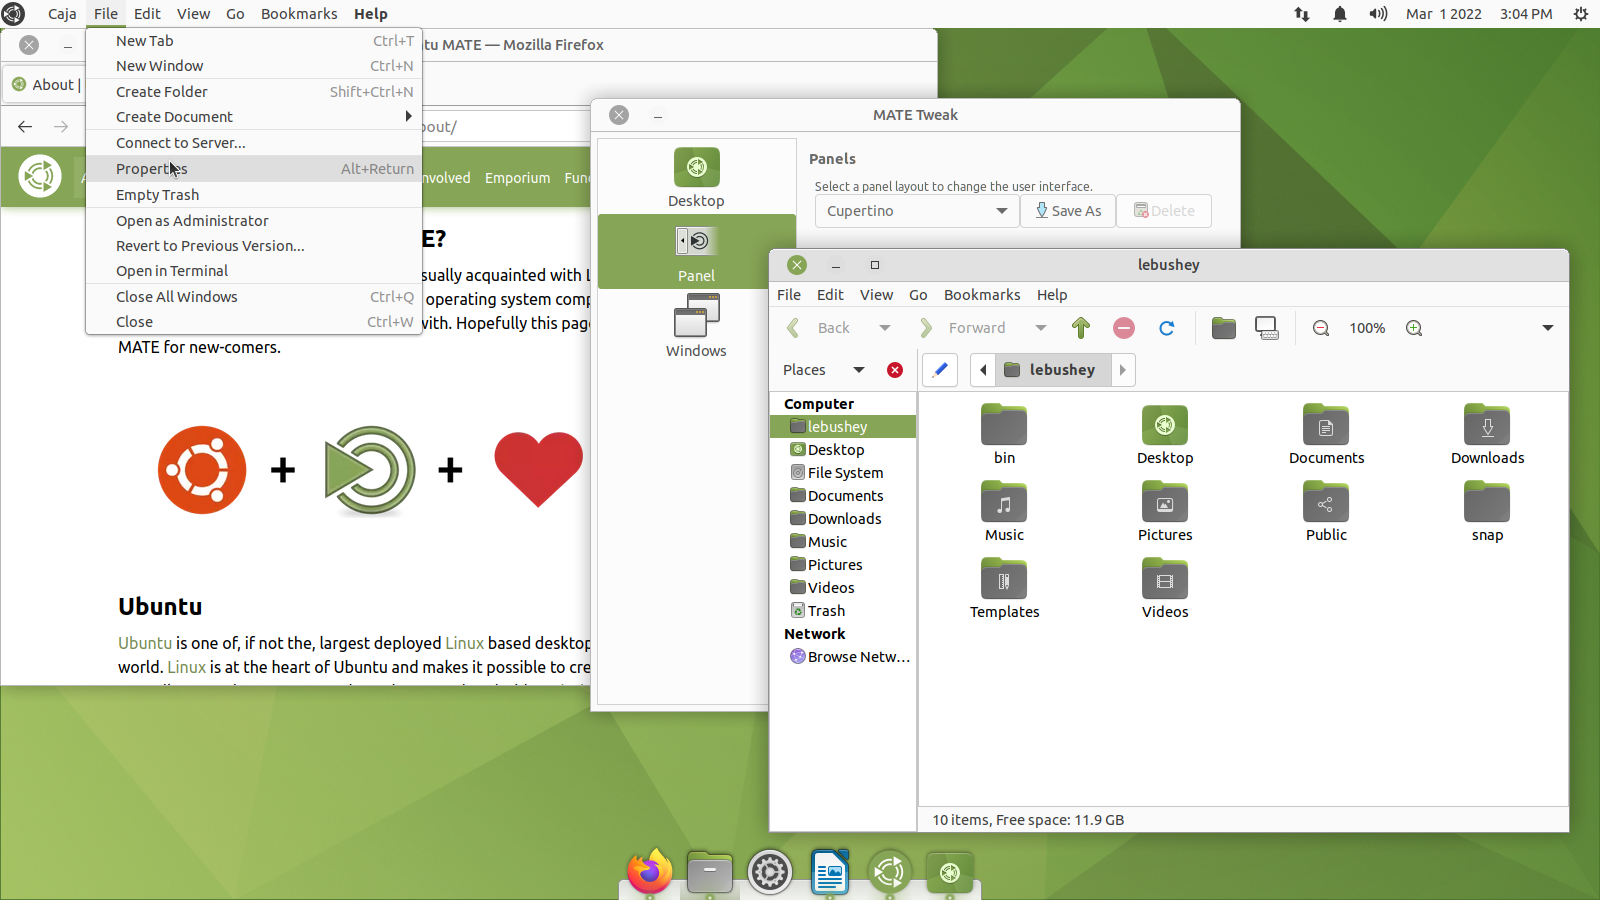Close the Places sidebar with red X
The image size is (1600, 900).
tap(895, 370)
